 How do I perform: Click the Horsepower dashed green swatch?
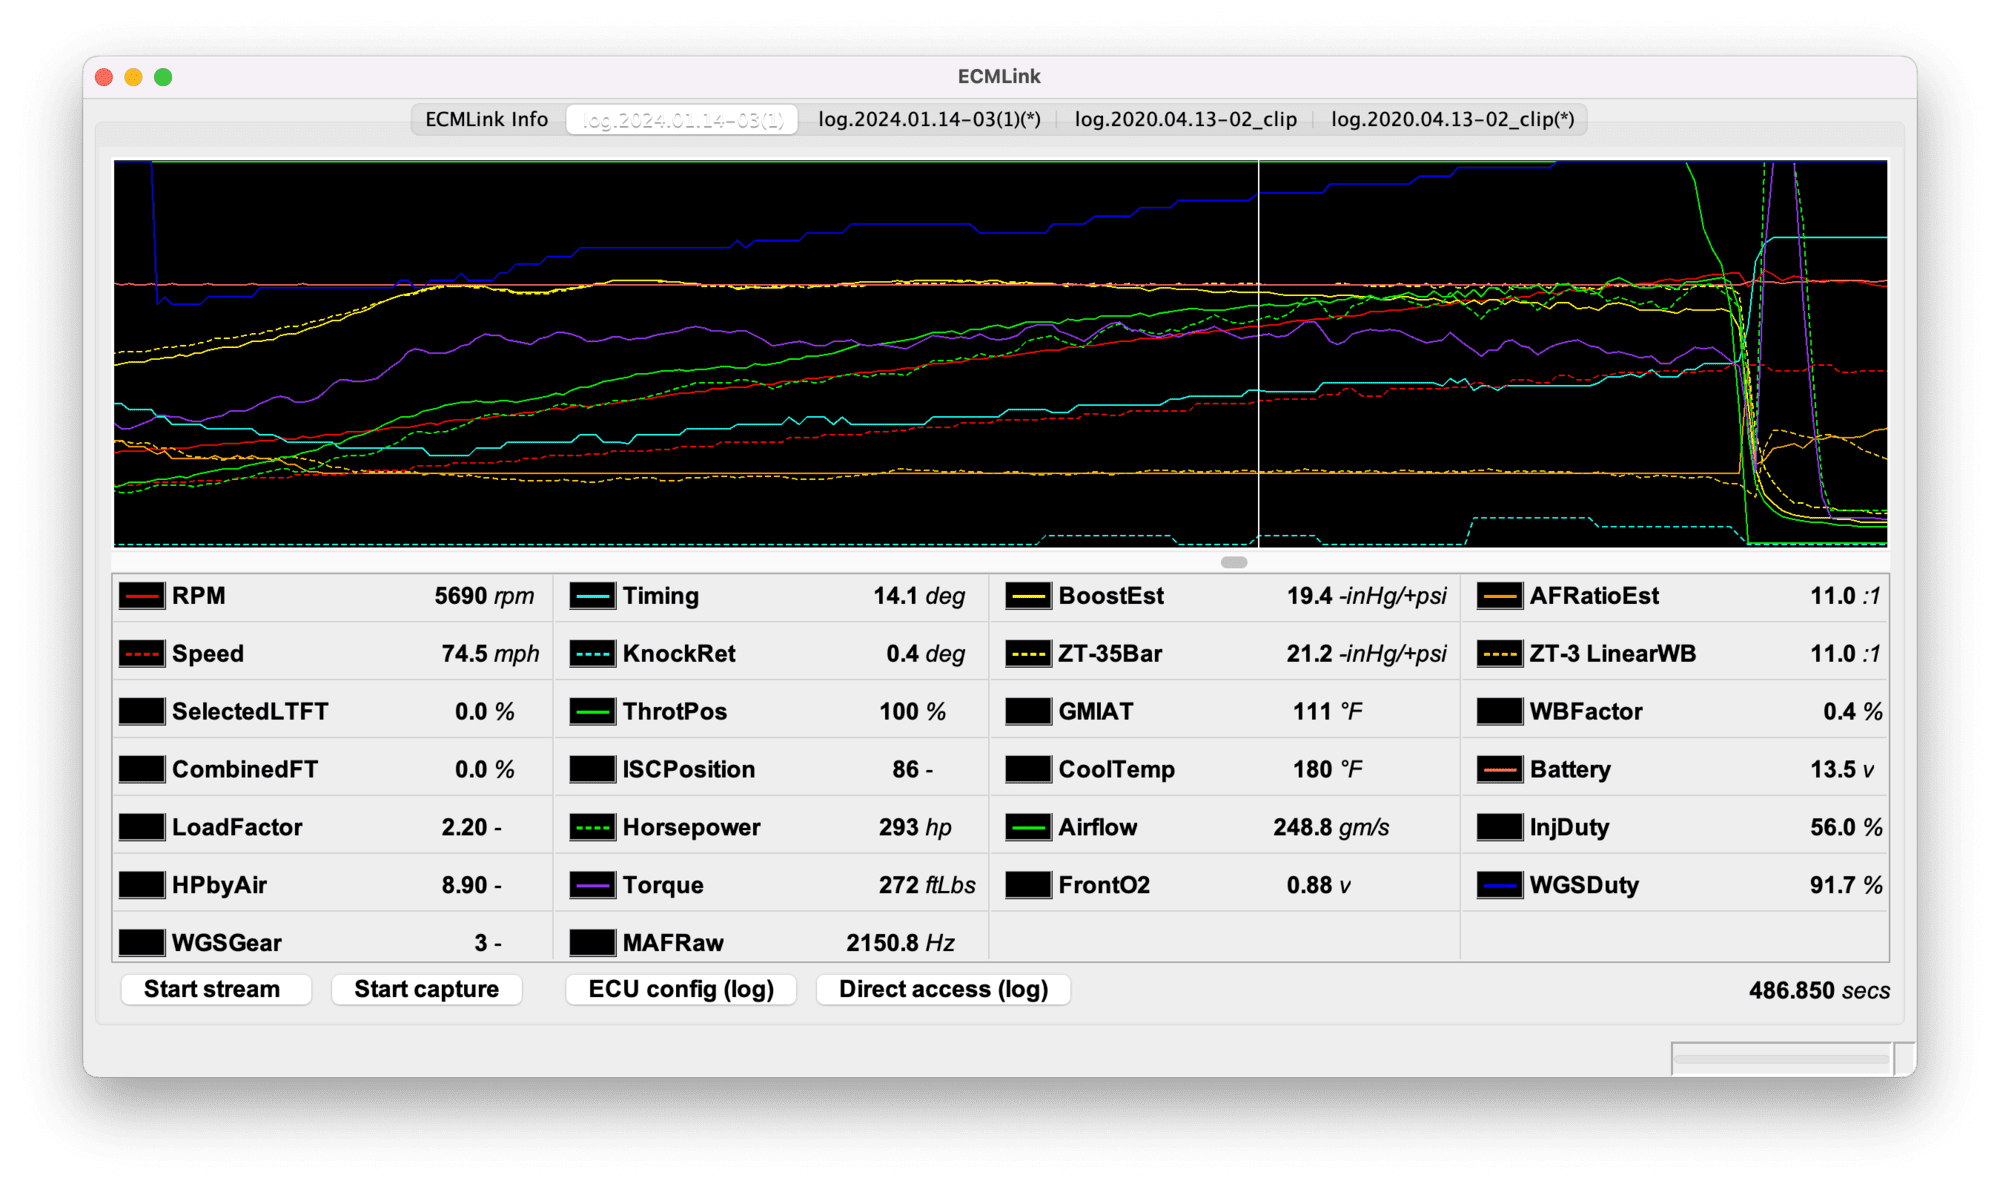593,828
